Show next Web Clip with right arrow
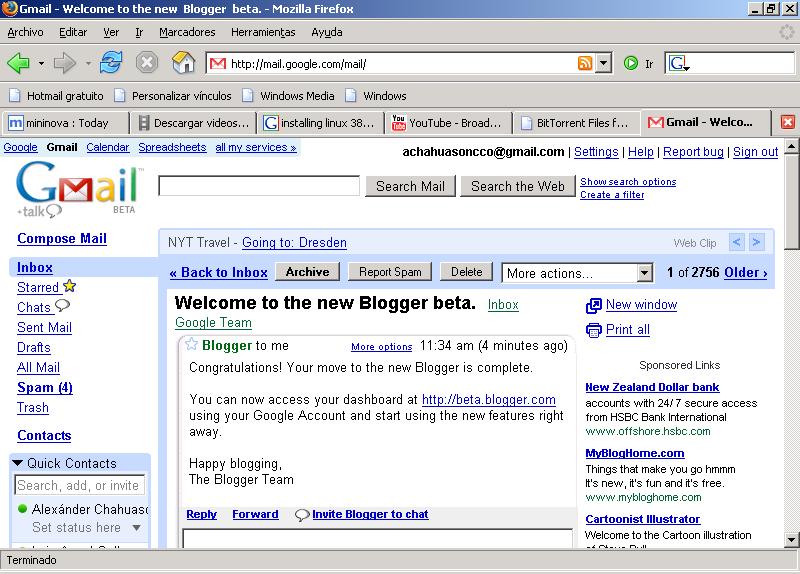The height and width of the screenshot is (574, 800). point(757,242)
